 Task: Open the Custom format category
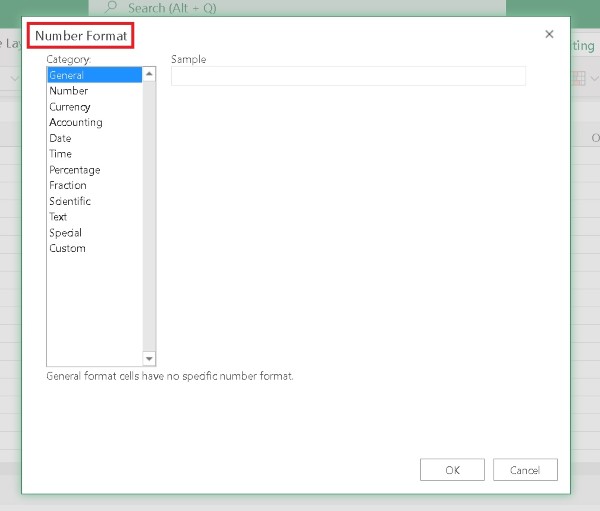click(68, 248)
